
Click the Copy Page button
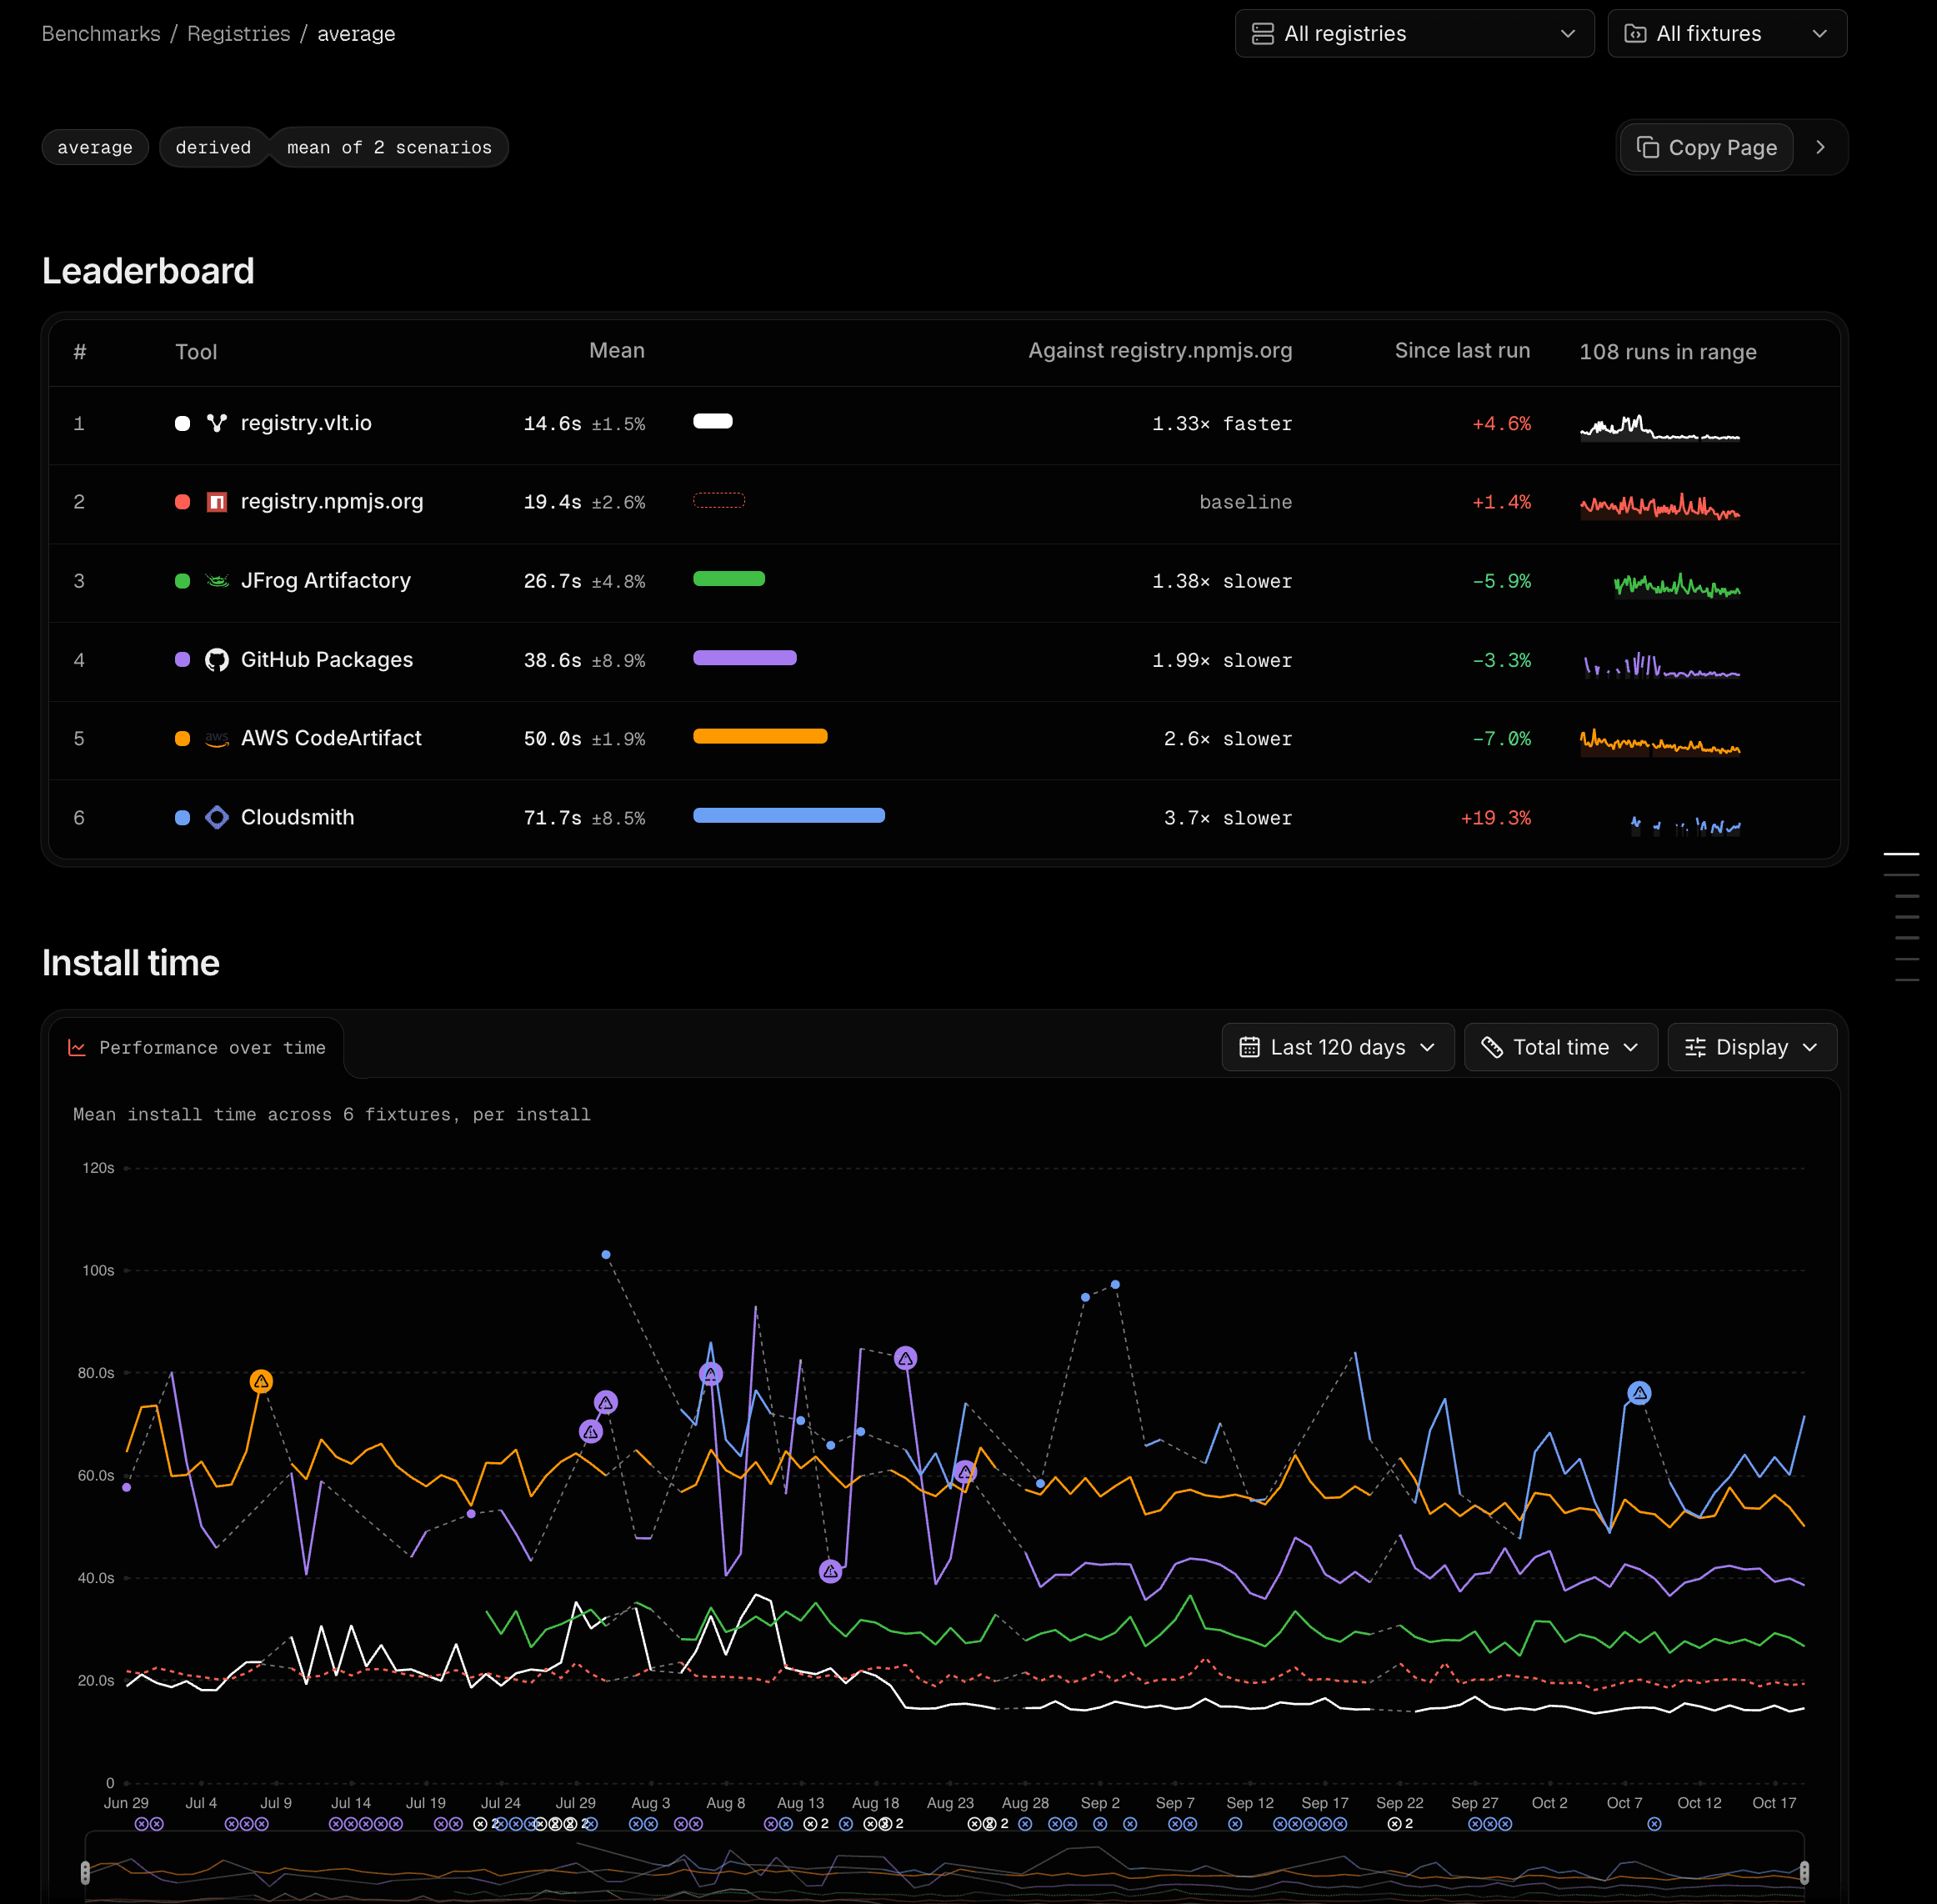click(x=1706, y=148)
